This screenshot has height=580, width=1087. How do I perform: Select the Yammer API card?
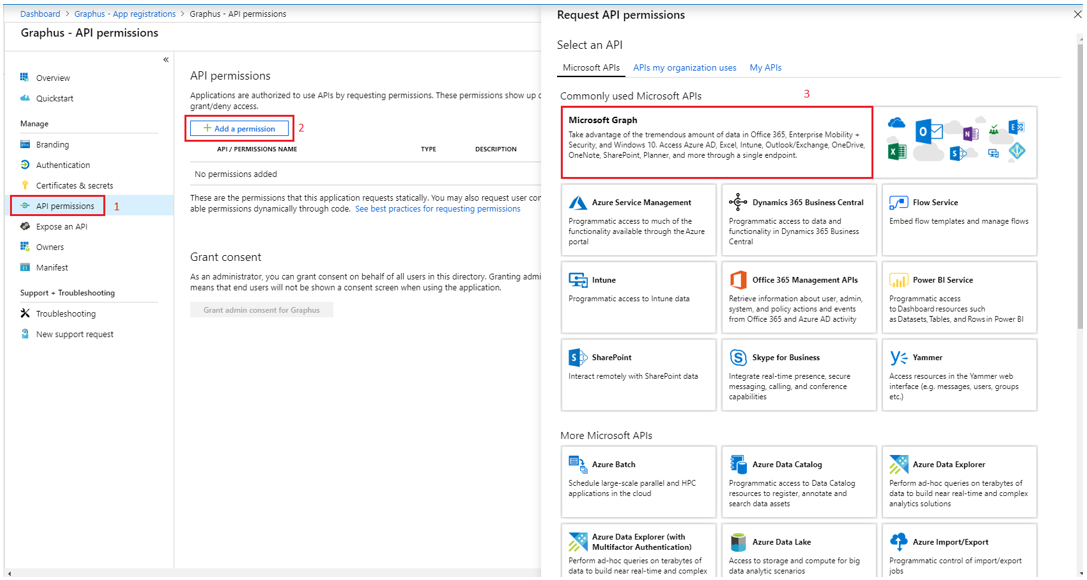tap(959, 375)
